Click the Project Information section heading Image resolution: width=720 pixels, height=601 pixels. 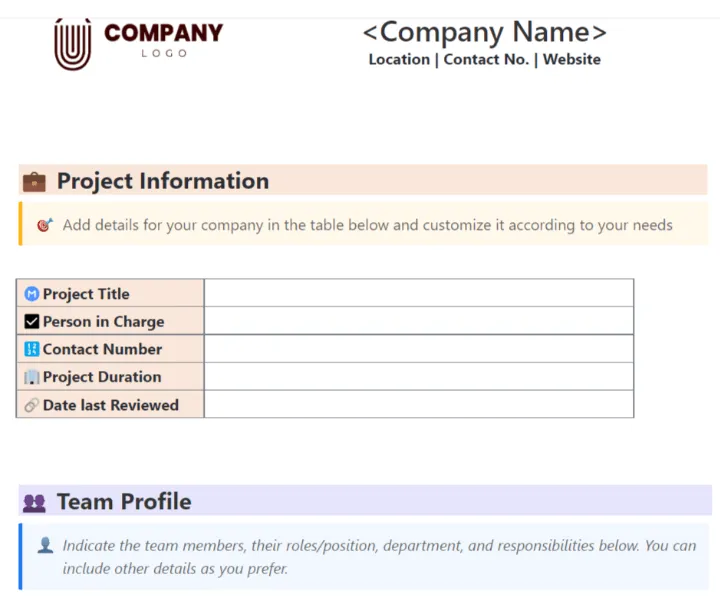tap(163, 181)
